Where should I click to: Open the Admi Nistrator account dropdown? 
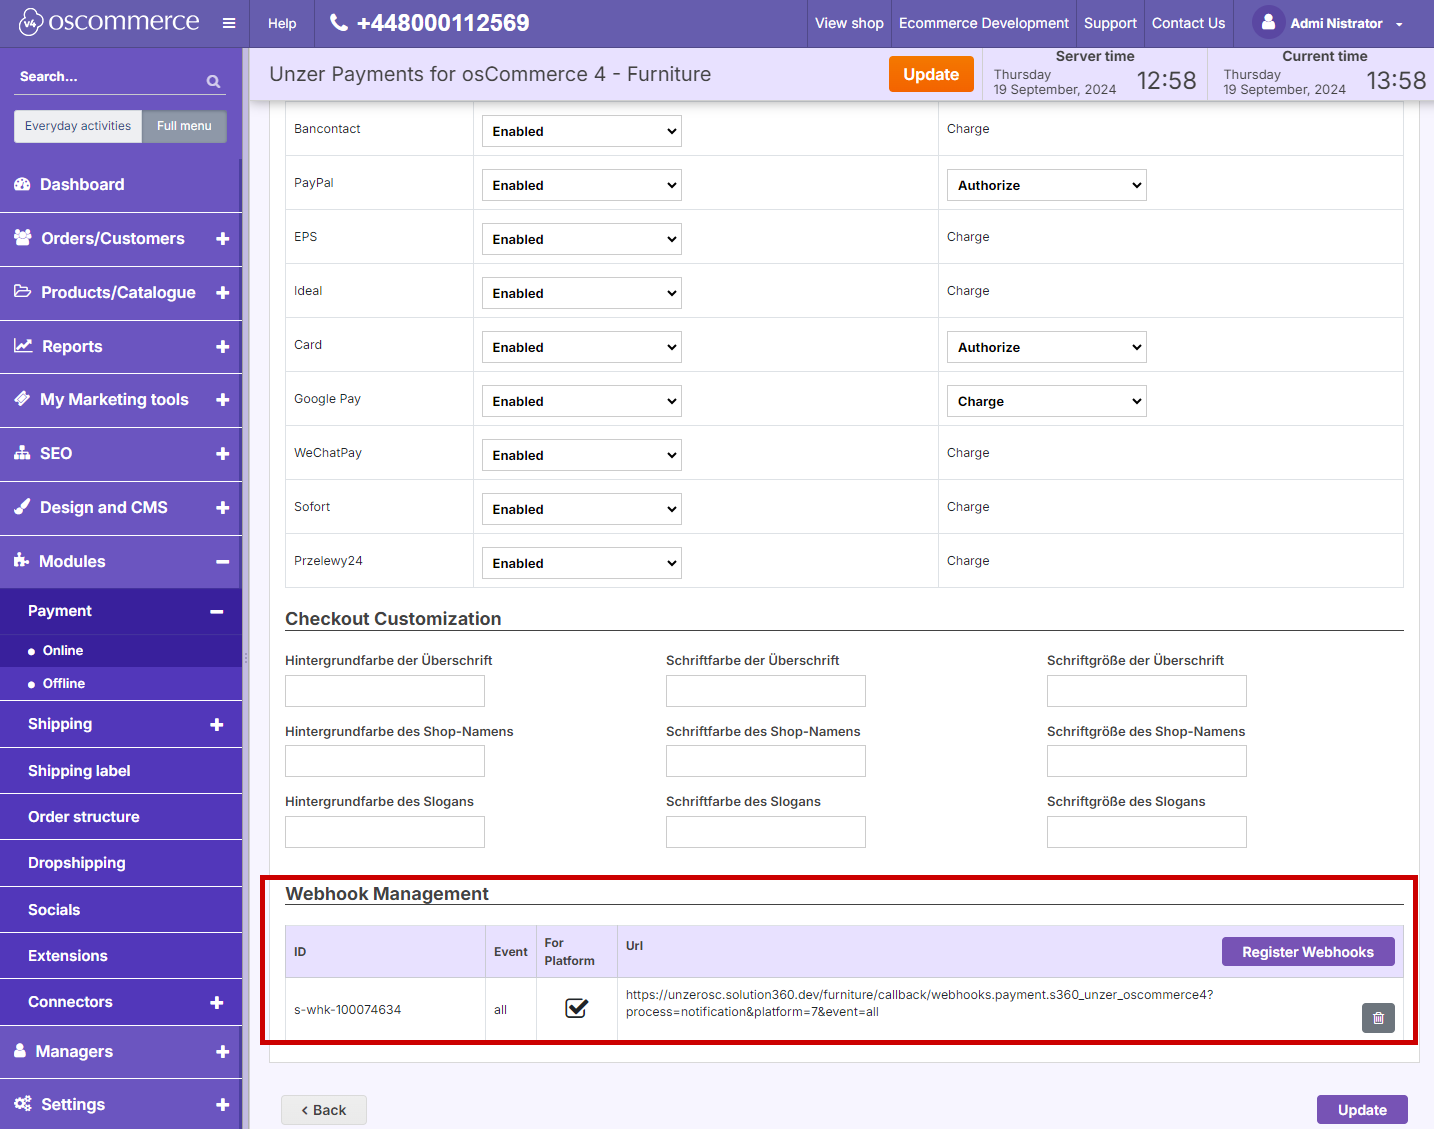[x=1330, y=23]
